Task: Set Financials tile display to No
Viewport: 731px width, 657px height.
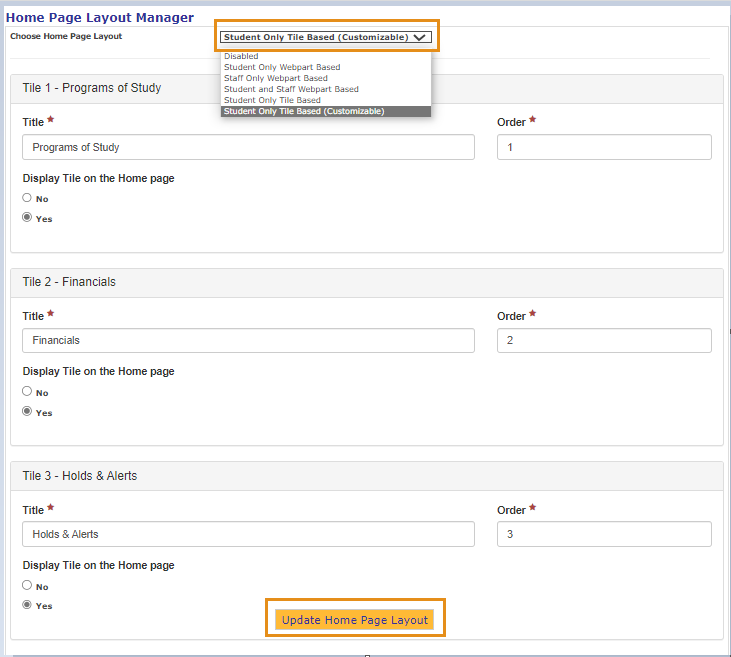Action: point(27,392)
